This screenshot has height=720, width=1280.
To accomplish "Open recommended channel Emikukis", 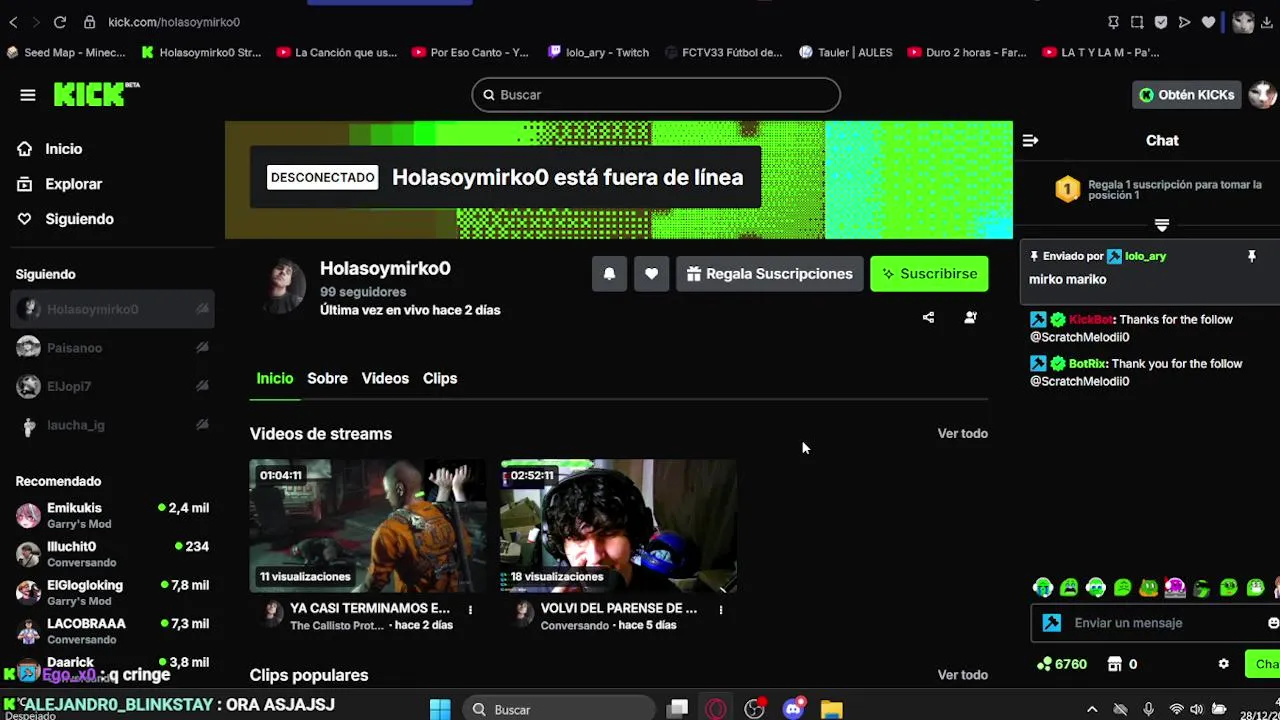I will [x=113, y=515].
